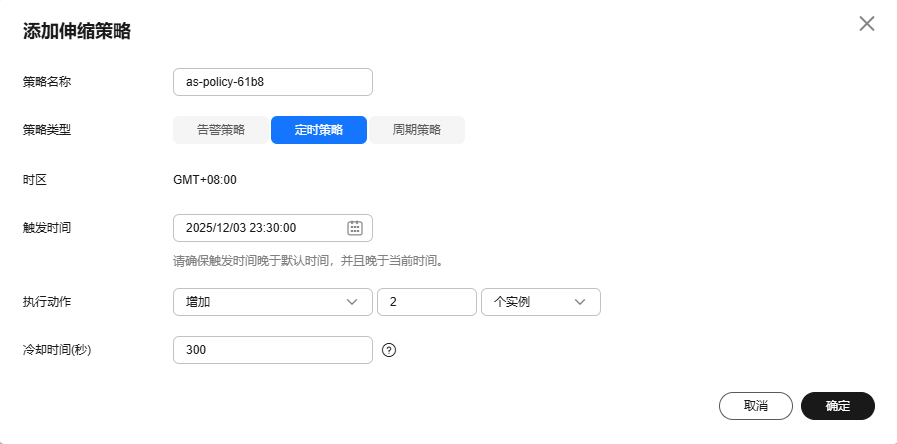Select the 定时策略 policy type
Image resolution: width=897 pixels, height=444 pixels.
pyautogui.click(x=319, y=130)
